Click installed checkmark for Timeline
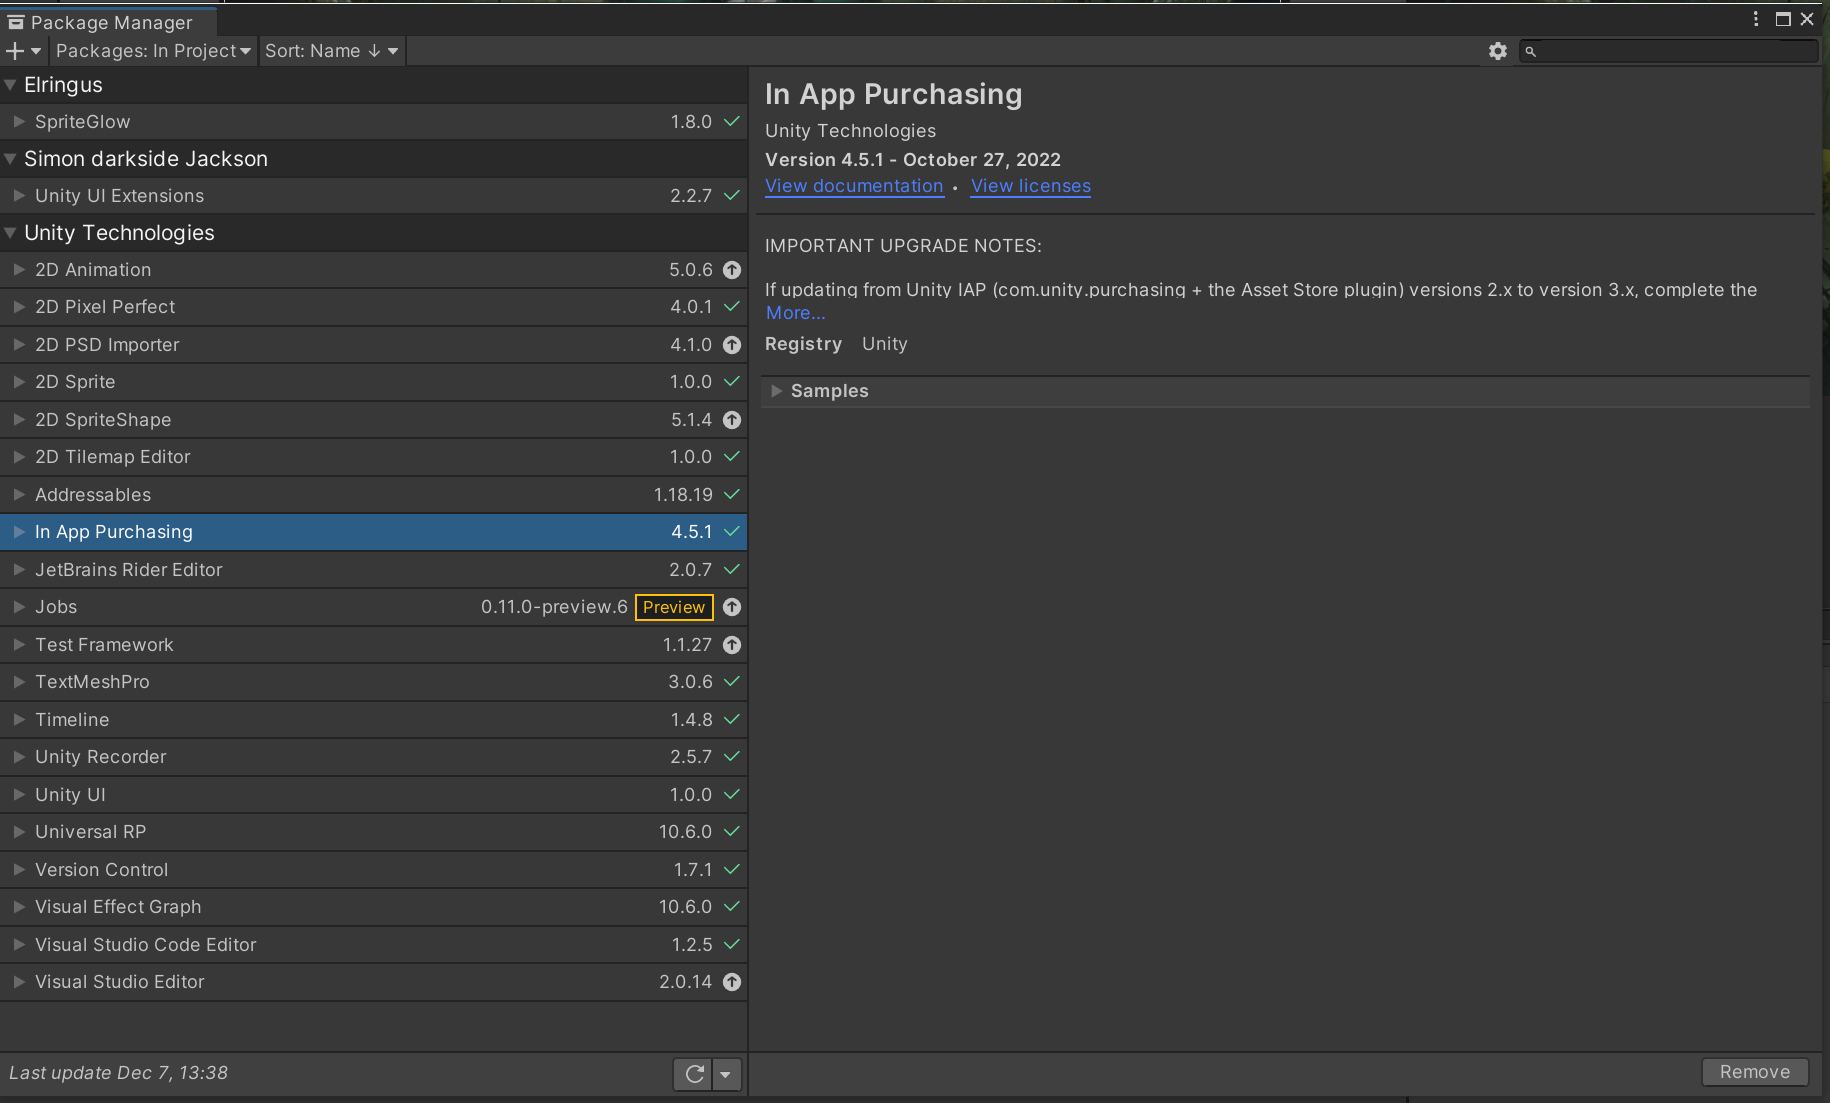The image size is (1830, 1103). [x=732, y=719]
